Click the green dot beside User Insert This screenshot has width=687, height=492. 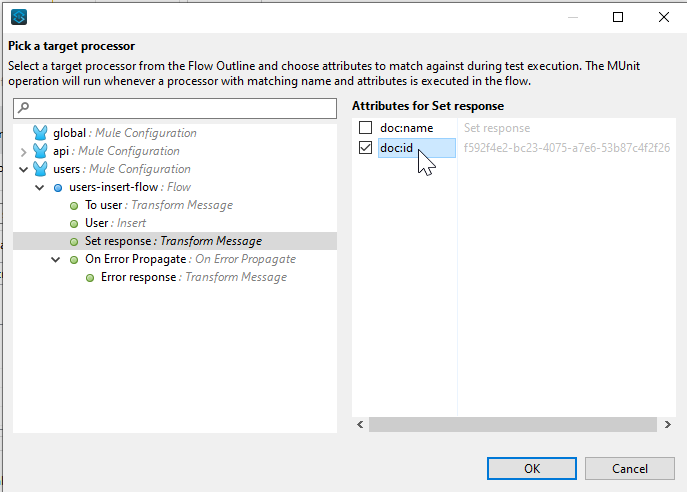coord(74,223)
